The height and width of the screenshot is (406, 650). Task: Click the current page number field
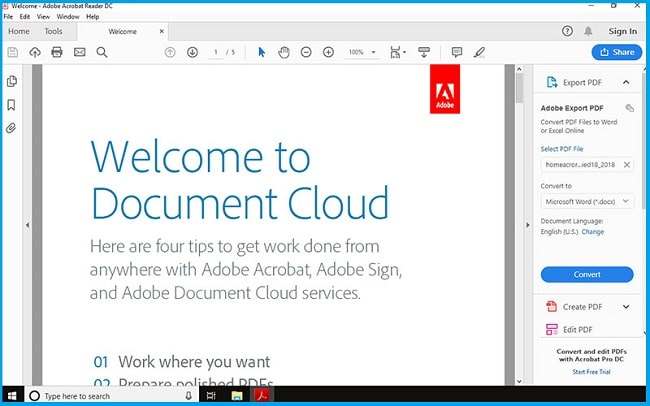(x=216, y=52)
